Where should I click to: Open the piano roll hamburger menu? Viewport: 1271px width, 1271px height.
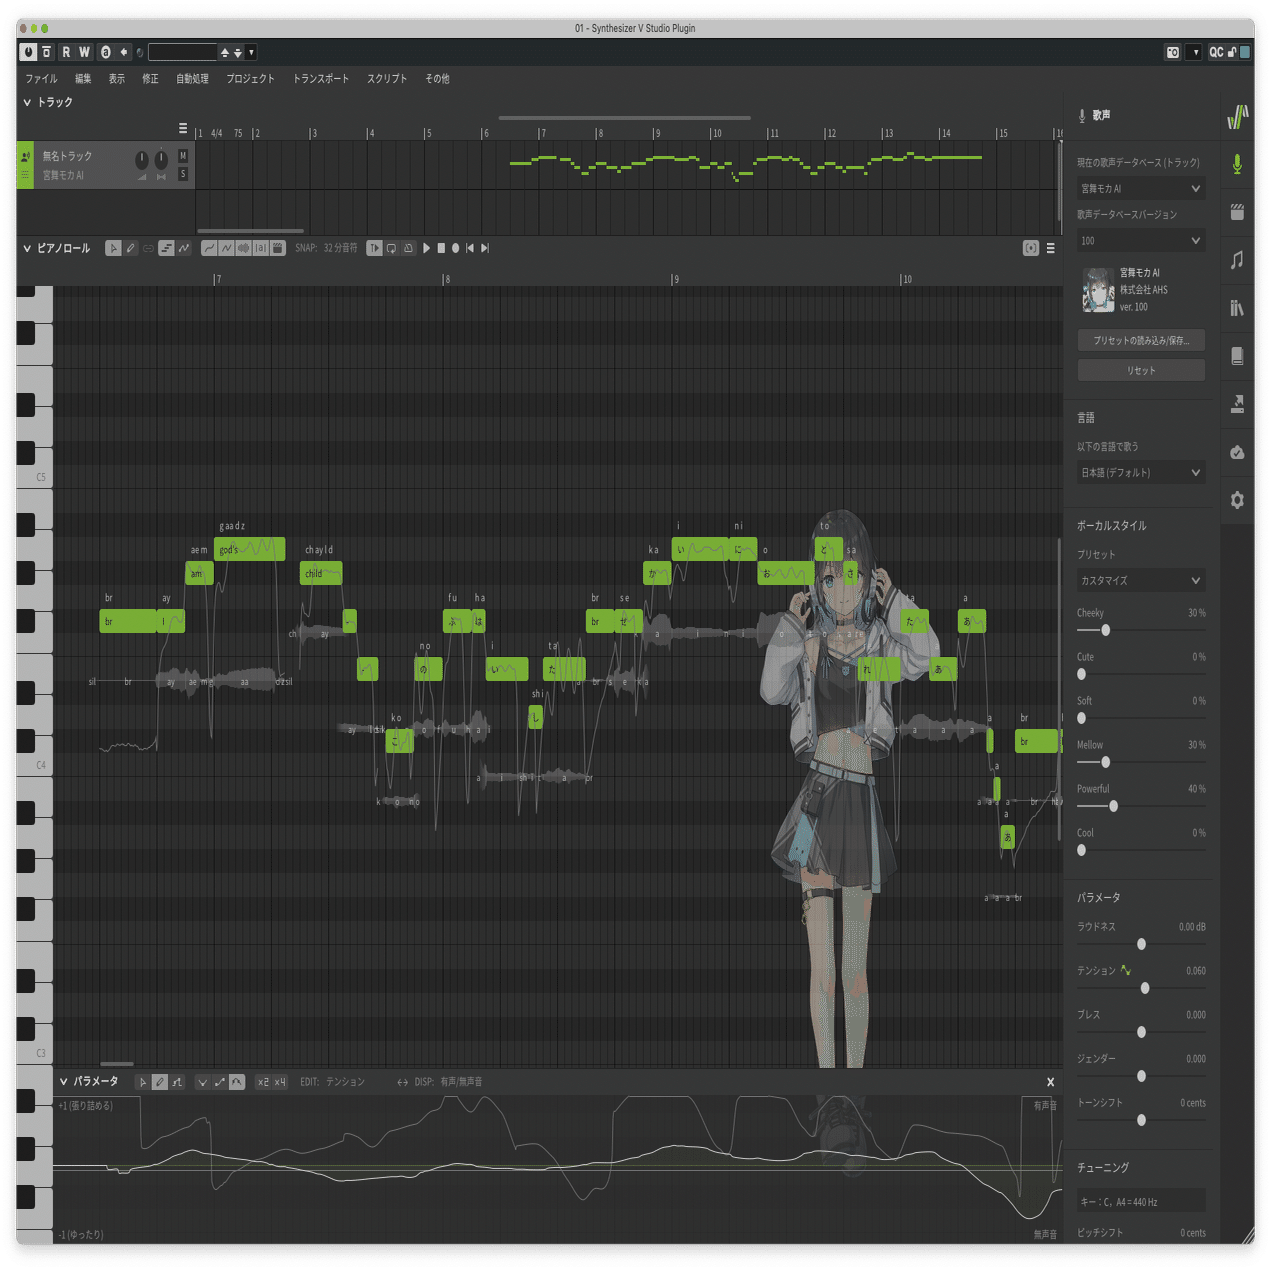point(1050,248)
